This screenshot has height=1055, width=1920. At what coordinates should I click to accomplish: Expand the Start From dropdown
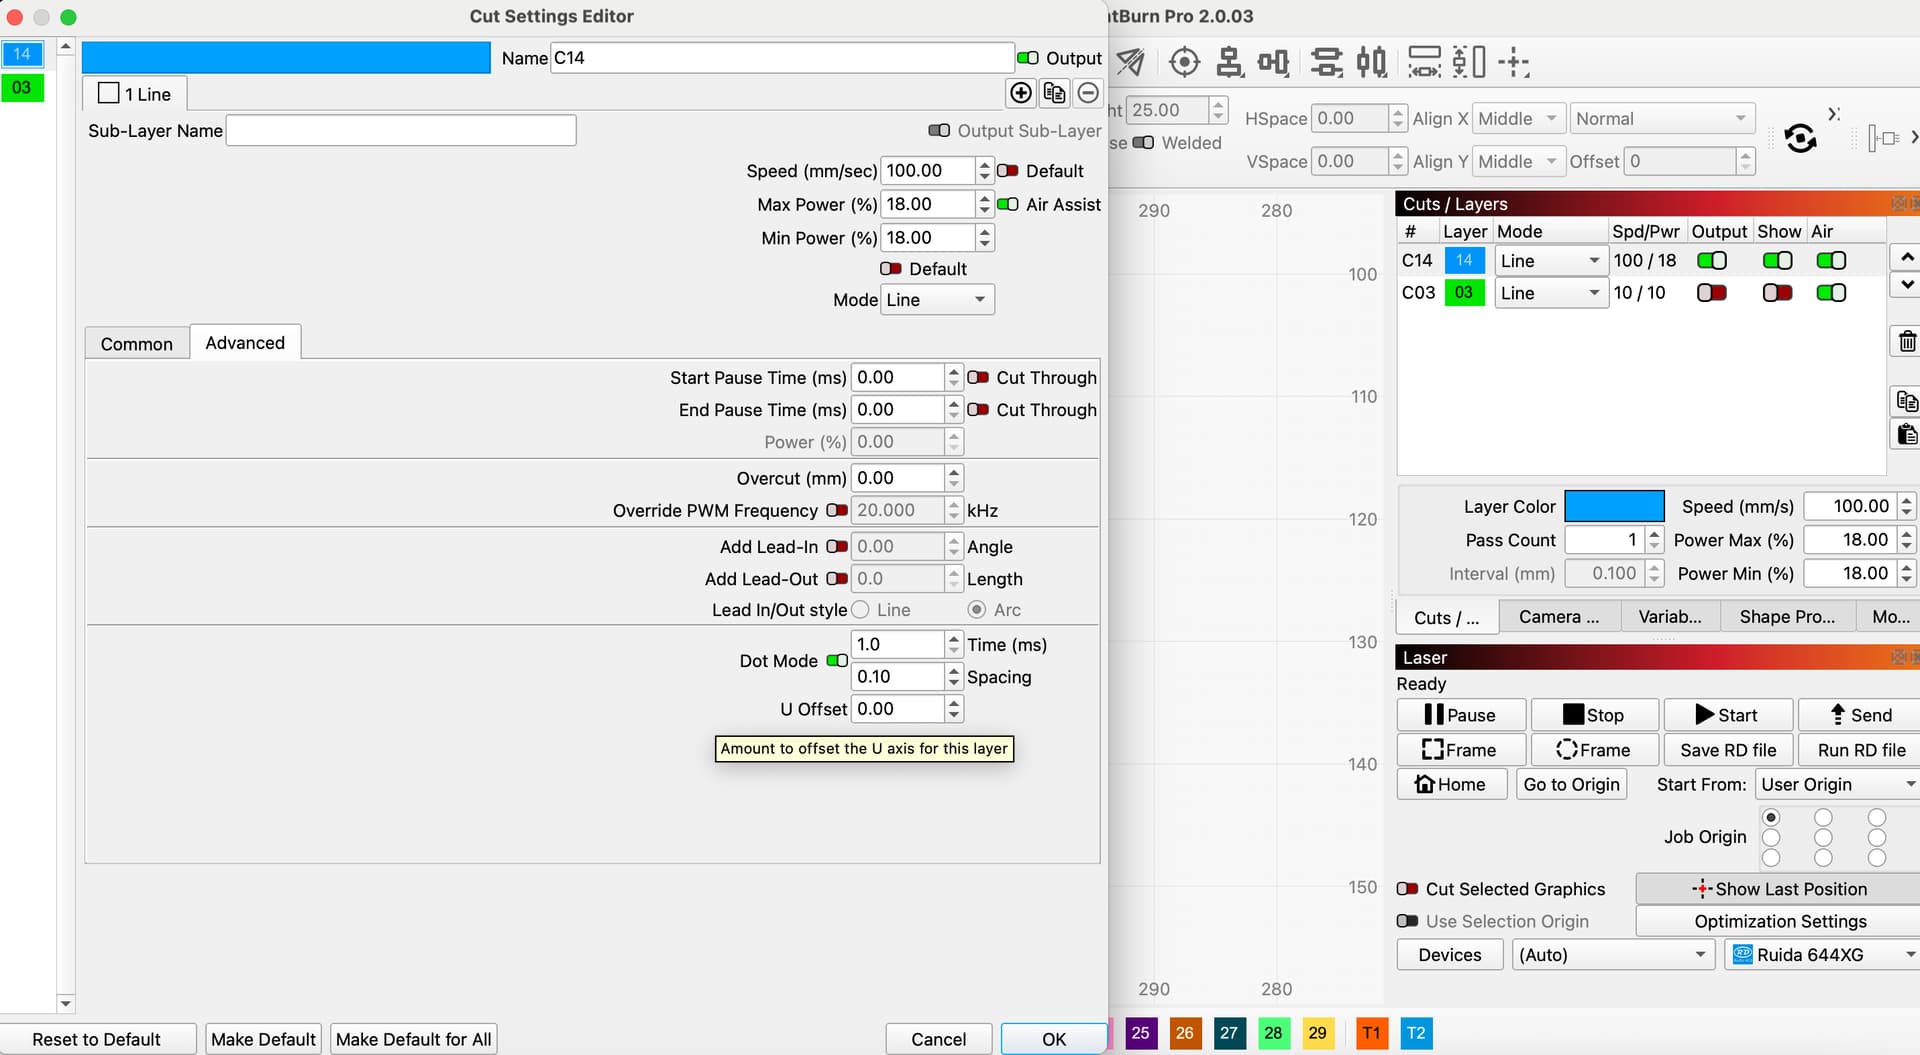(1836, 784)
